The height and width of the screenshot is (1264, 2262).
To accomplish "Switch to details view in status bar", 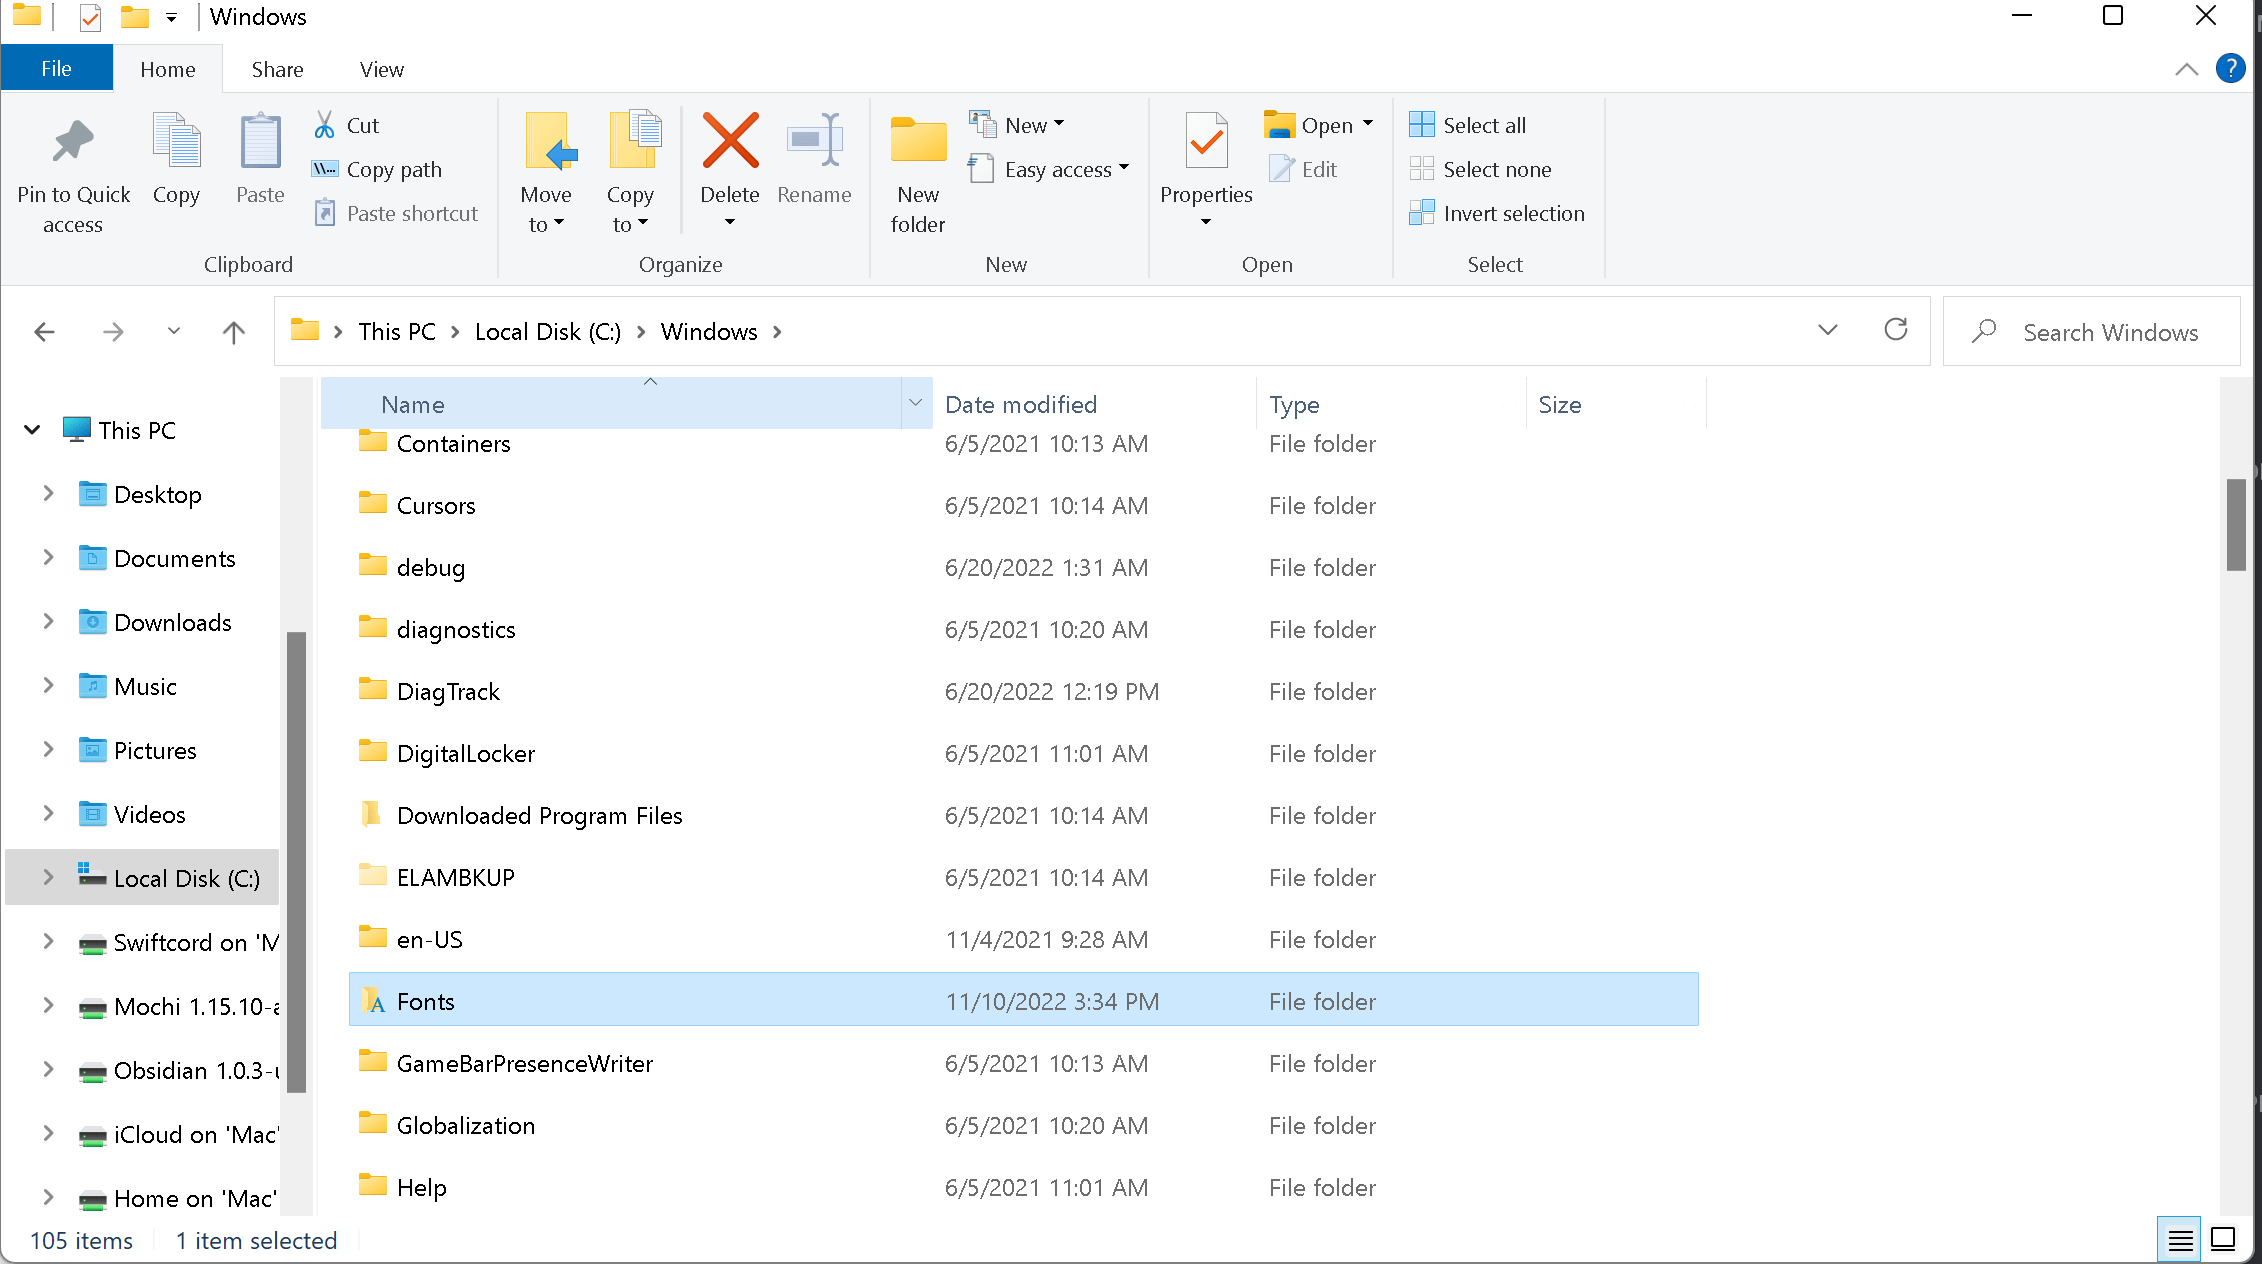I will [2179, 1240].
